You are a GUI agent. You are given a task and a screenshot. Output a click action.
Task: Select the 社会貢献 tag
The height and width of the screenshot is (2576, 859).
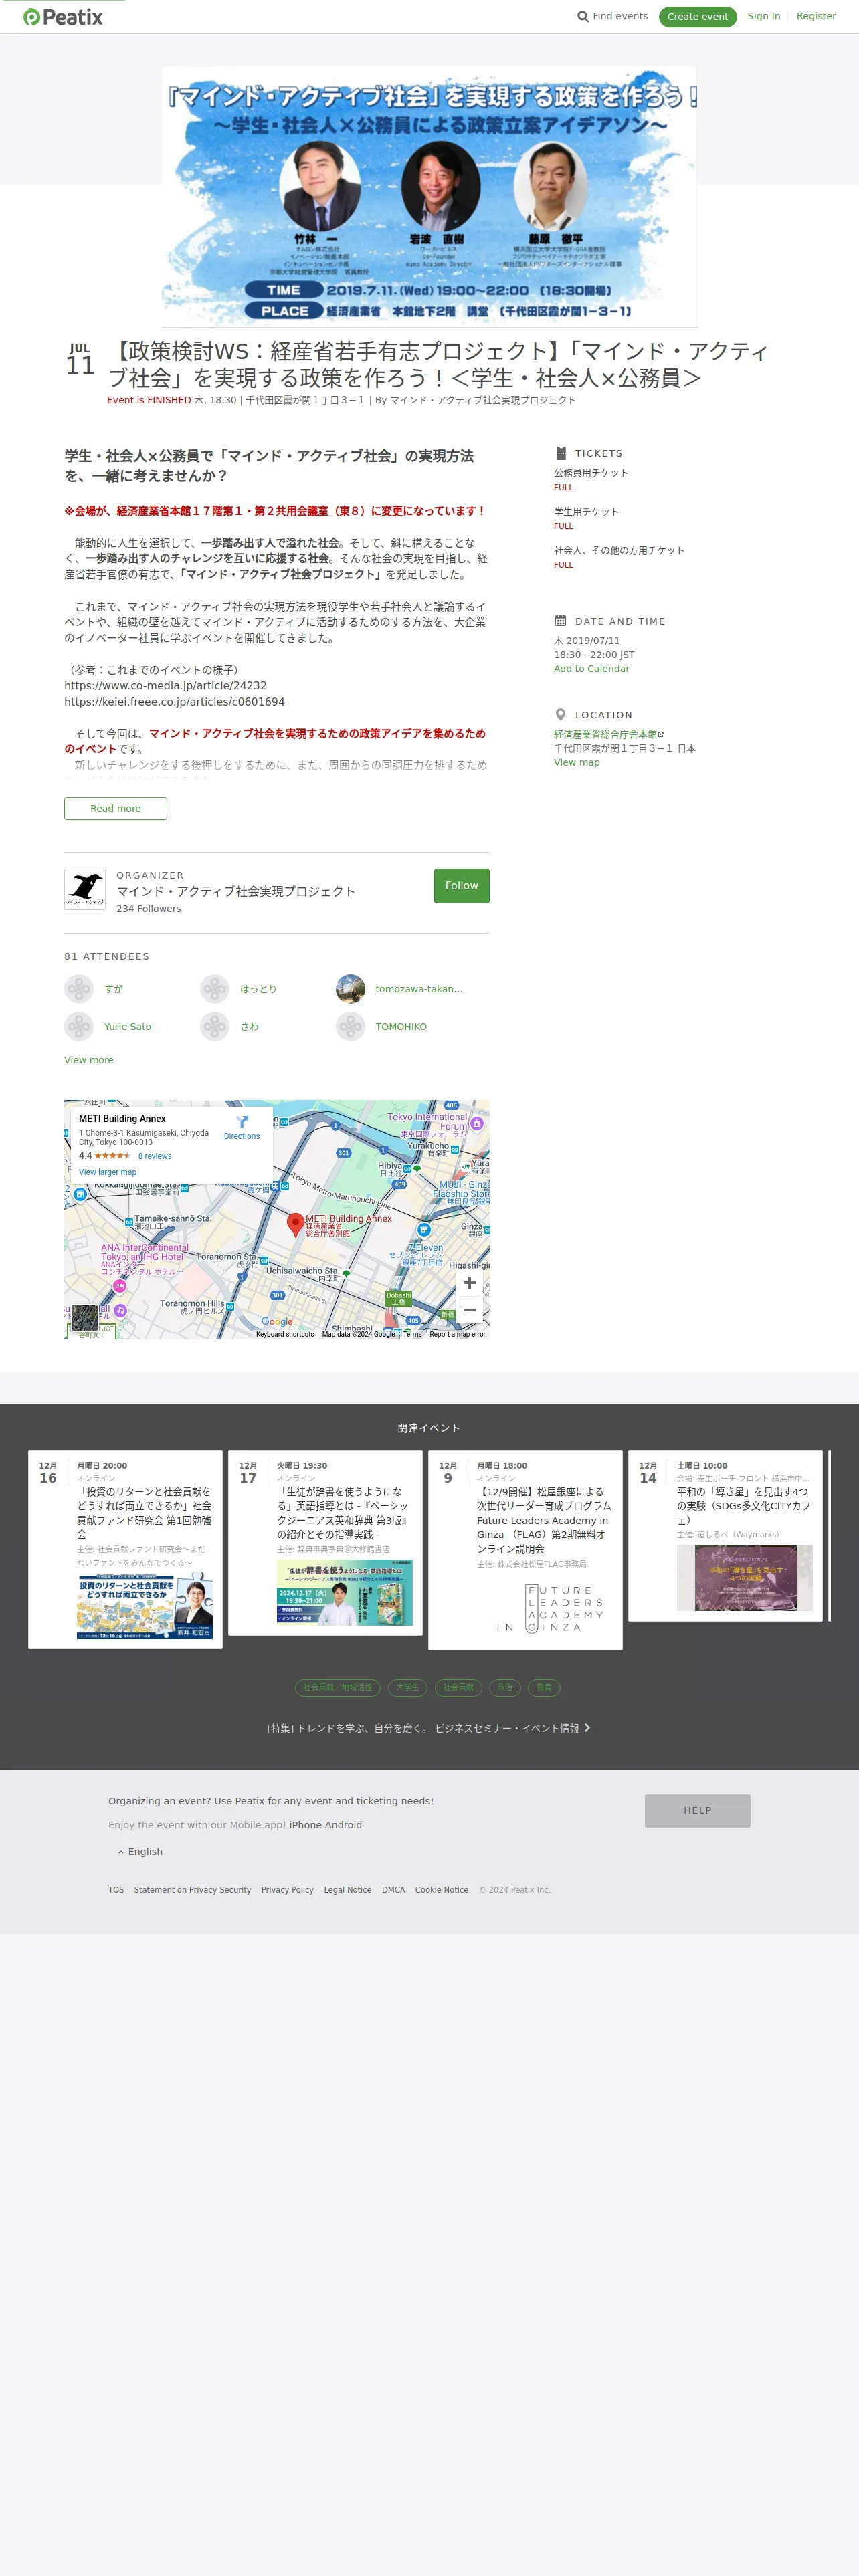point(458,1687)
